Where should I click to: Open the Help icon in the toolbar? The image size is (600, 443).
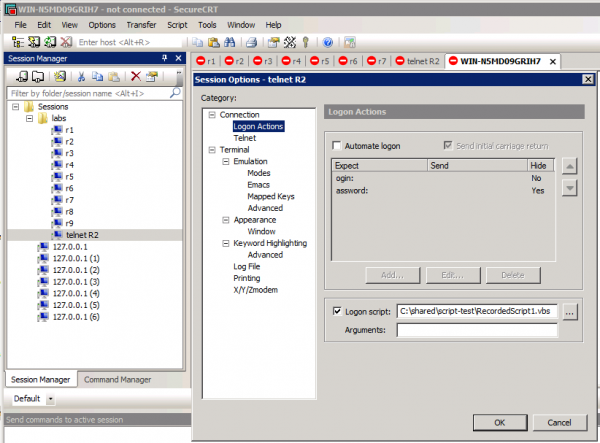coord(328,42)
